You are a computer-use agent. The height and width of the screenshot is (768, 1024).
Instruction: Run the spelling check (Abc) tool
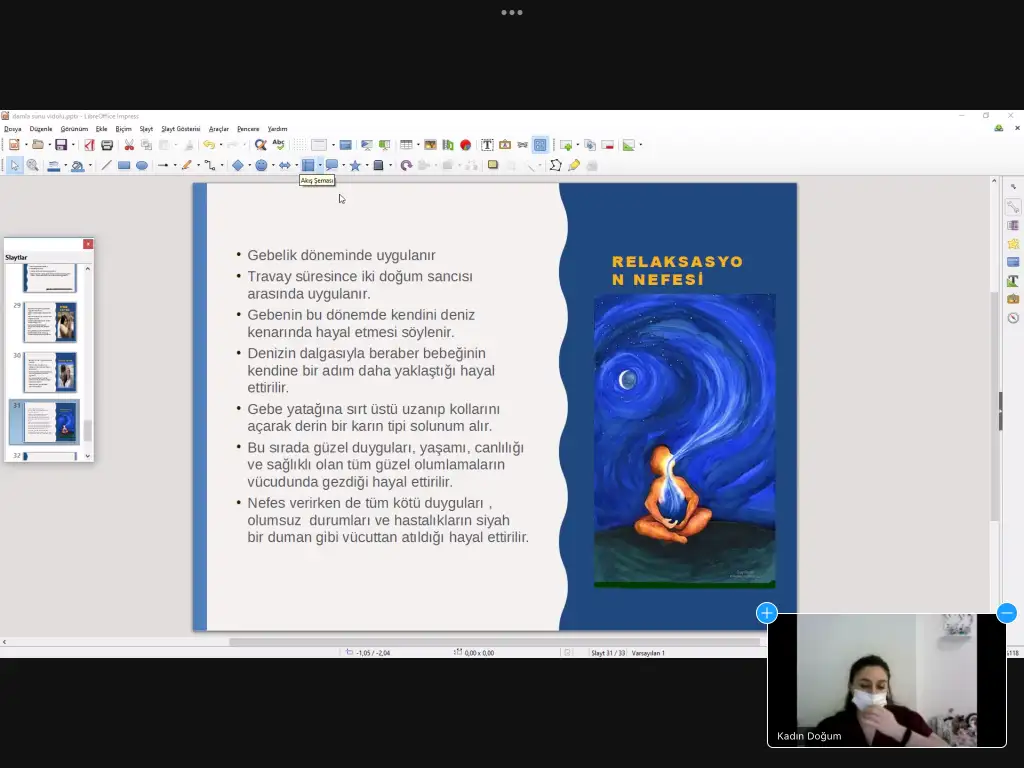(279, 145)
